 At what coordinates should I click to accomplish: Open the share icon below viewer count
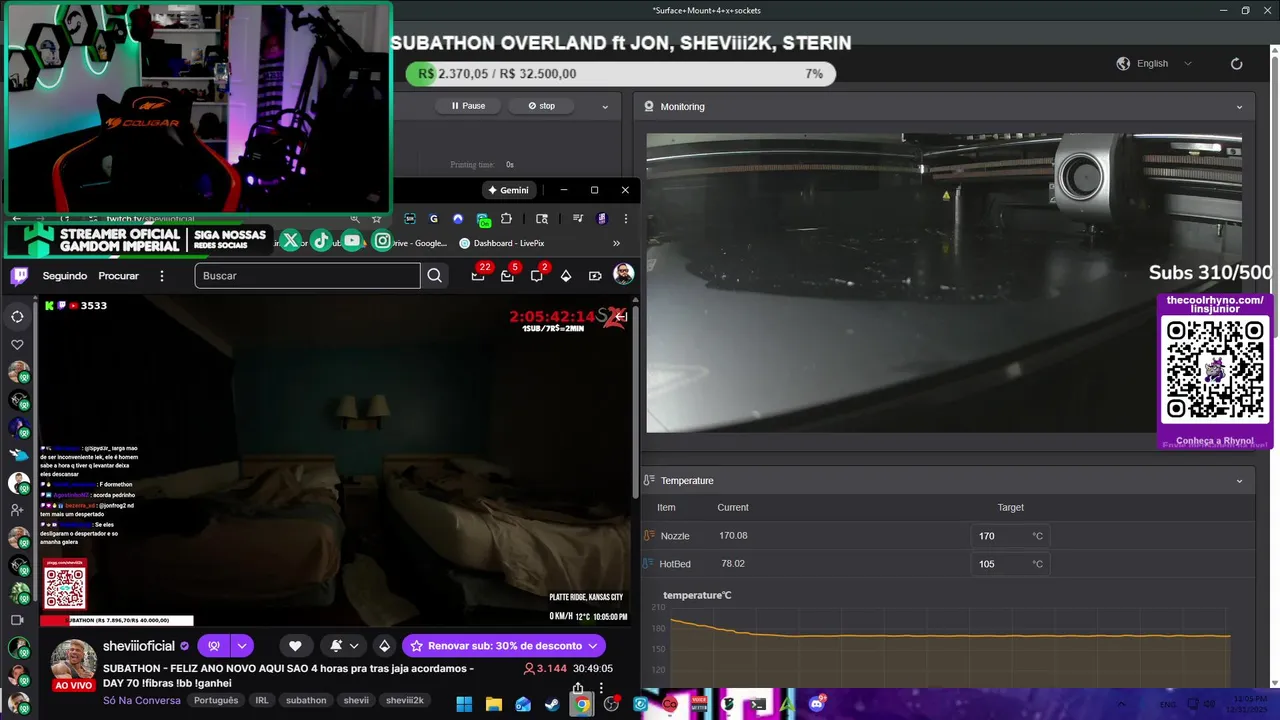coord(578,688)
